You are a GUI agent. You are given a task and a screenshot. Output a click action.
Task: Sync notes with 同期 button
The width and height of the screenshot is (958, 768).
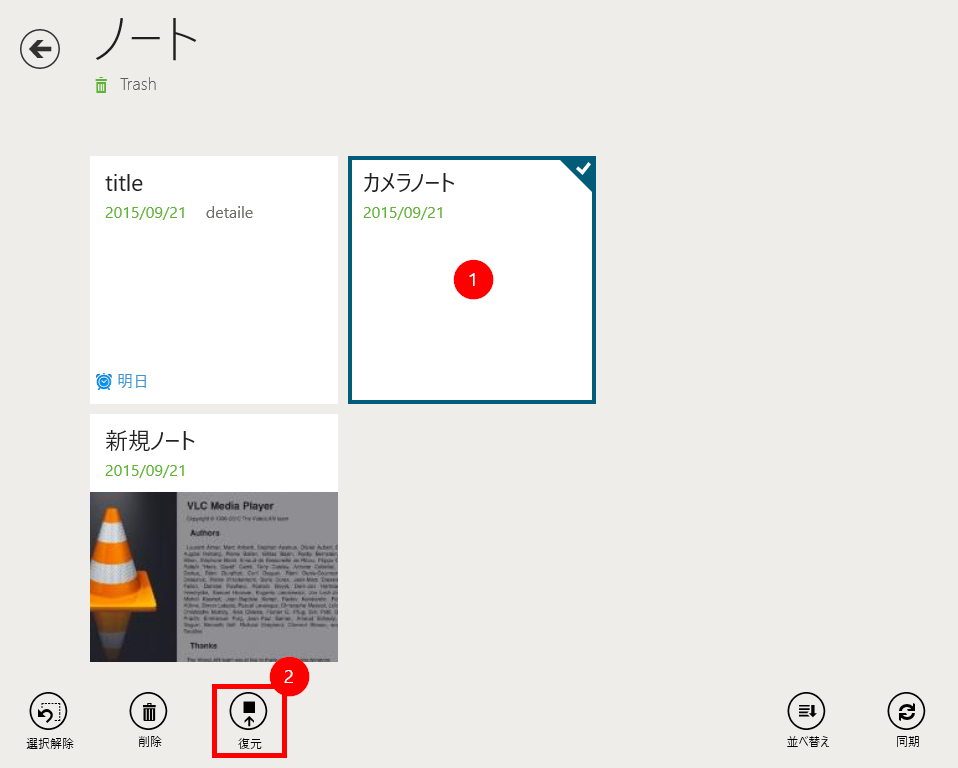tap(907, 720)
